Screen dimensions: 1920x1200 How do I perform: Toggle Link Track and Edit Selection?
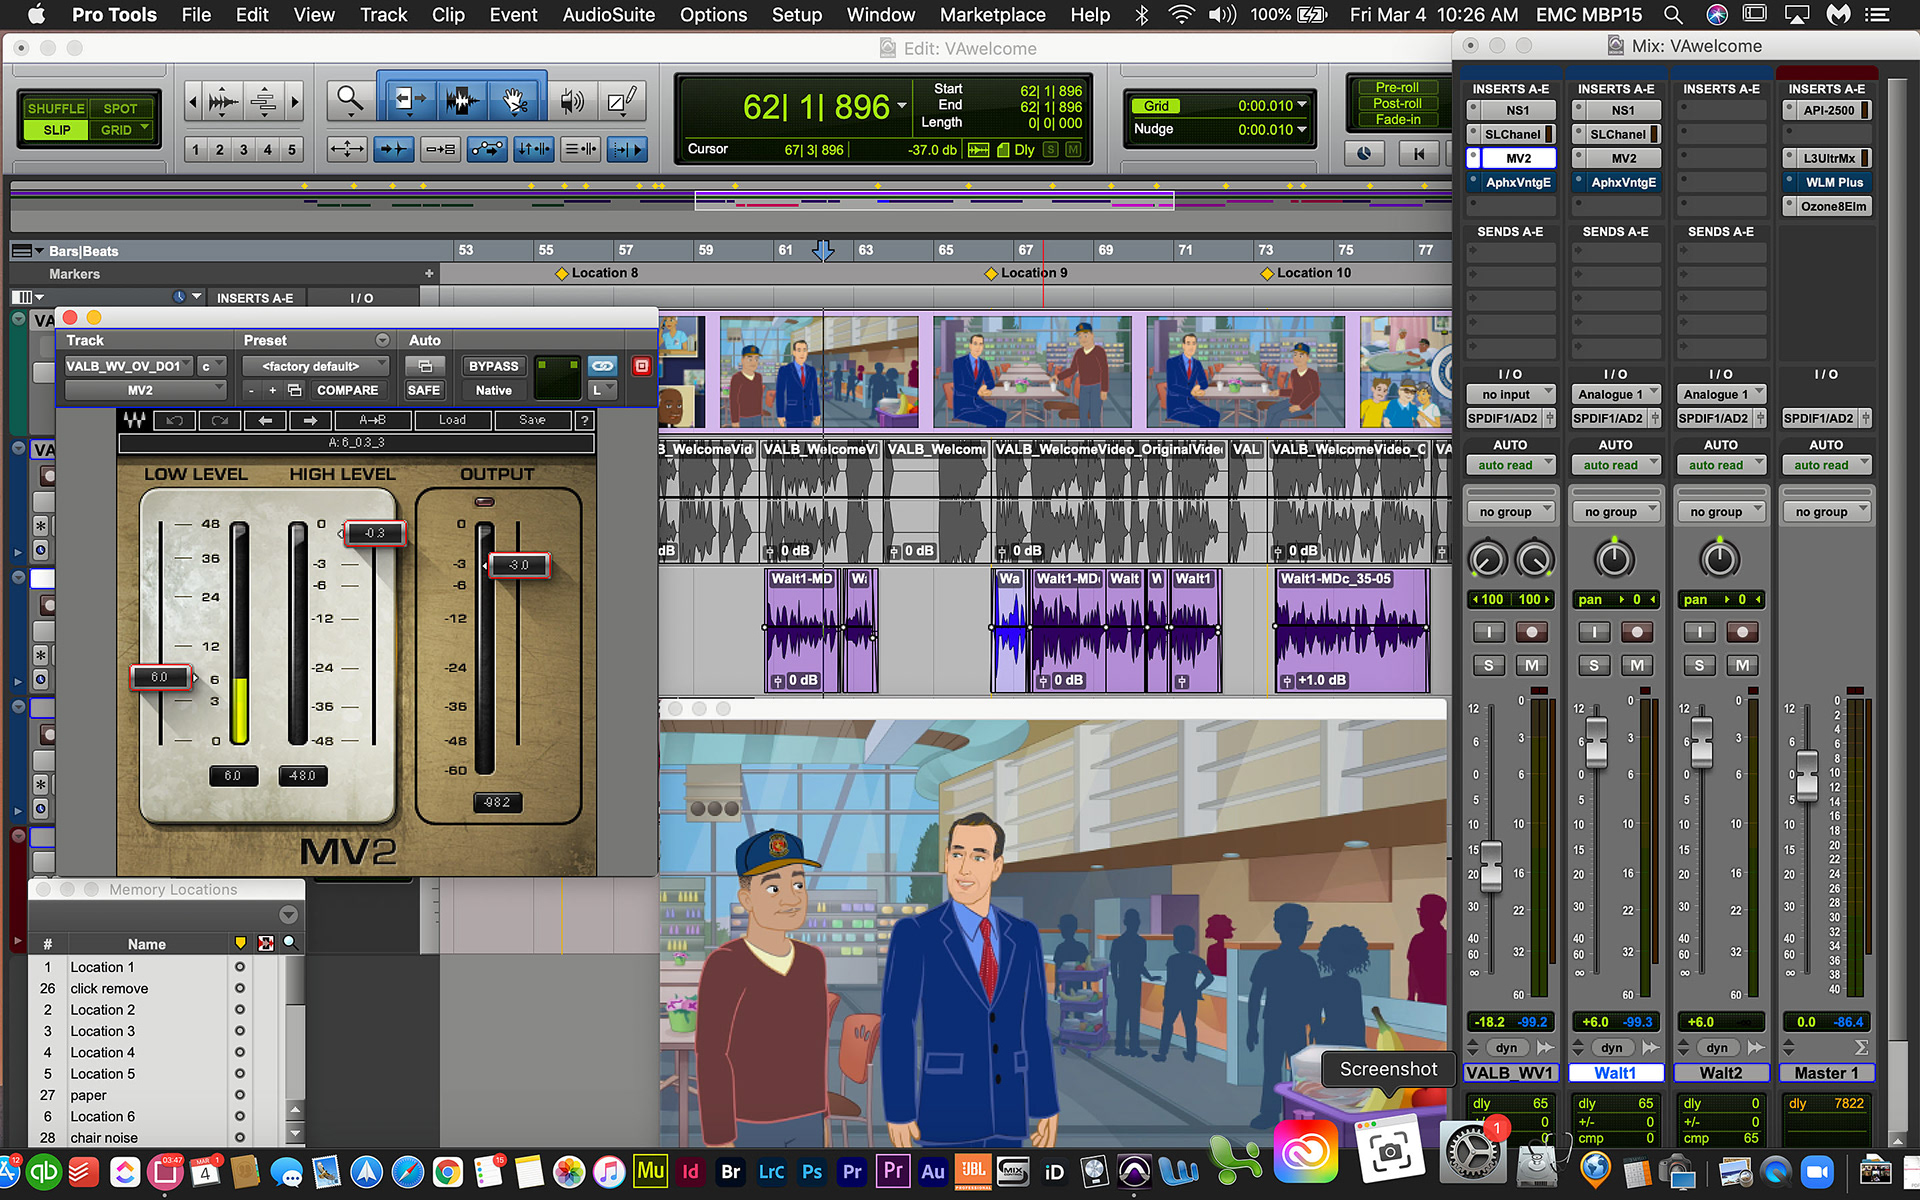point(580,150)
